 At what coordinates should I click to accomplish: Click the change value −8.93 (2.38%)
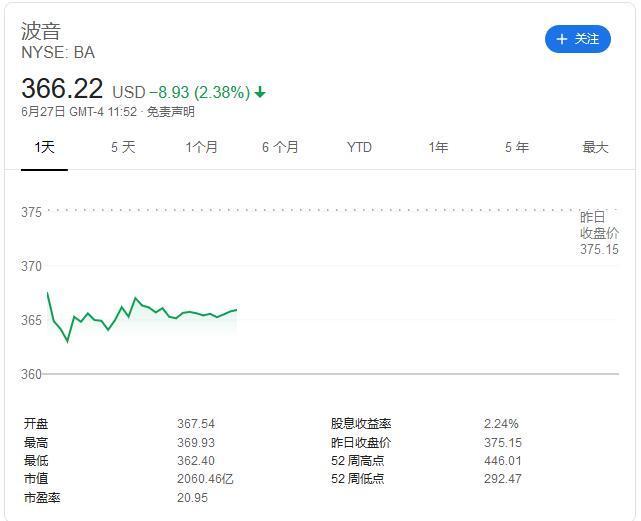pyautogui.click(x=199, y=92)
